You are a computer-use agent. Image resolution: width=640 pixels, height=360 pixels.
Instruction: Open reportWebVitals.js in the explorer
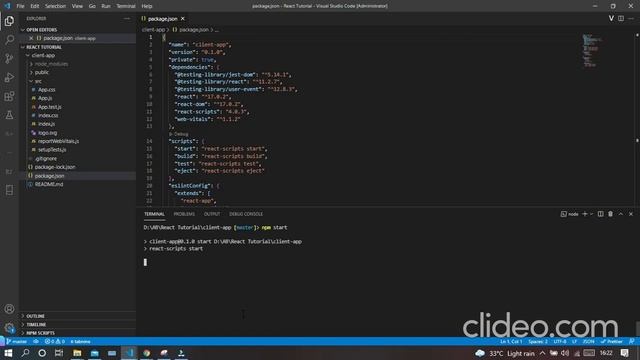pos(78,141)
